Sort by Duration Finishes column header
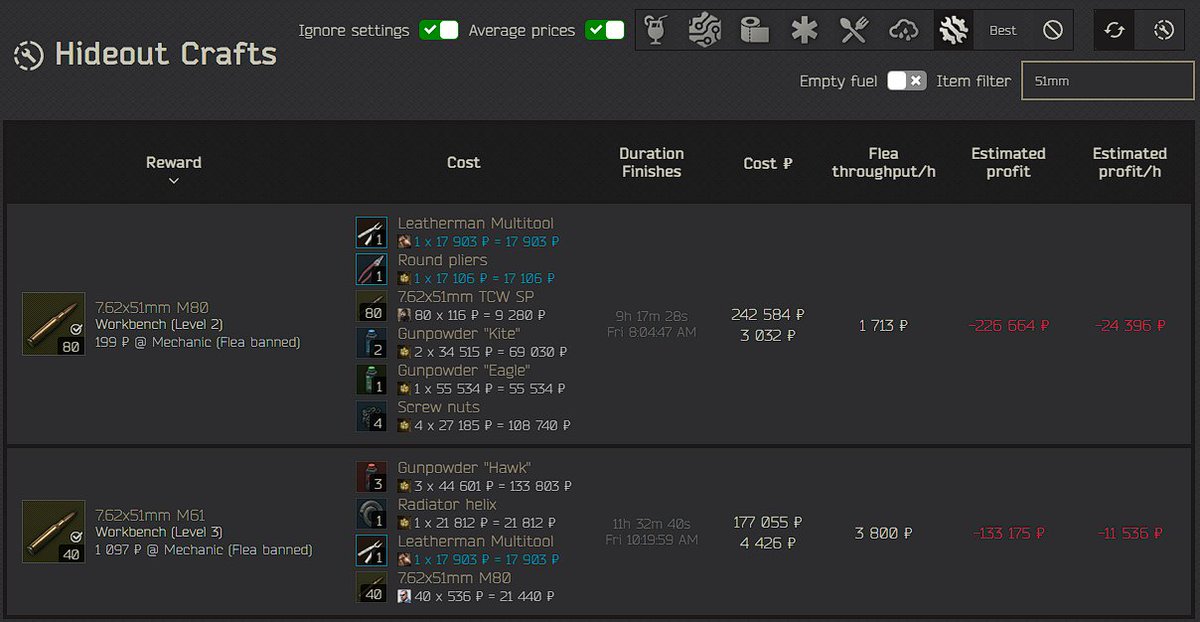 tap(652, 162)
